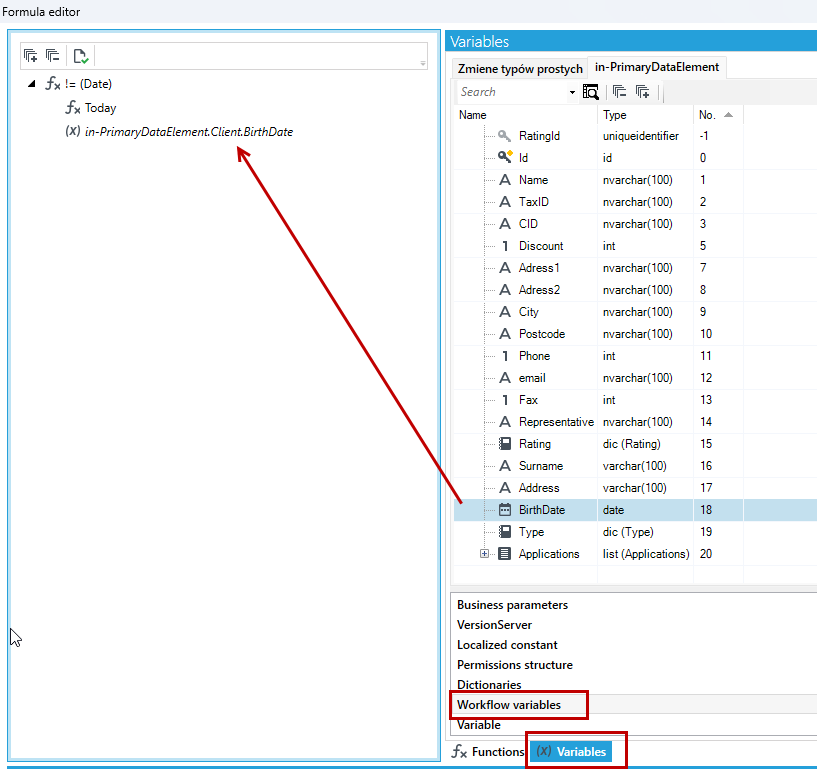The height and width of the screenshot is (769, 817).
Task: Click the key icon of the Id row
Action: (505, 157)
